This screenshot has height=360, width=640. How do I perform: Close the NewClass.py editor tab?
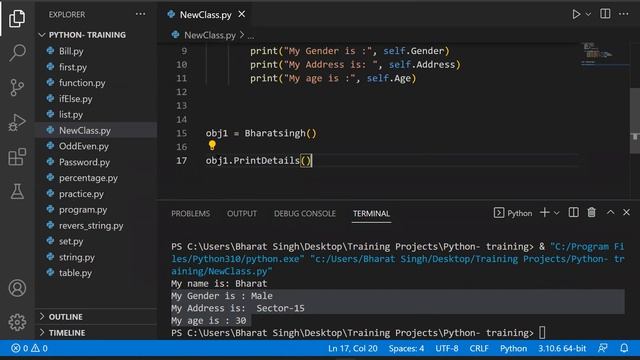tap(242, 14)
